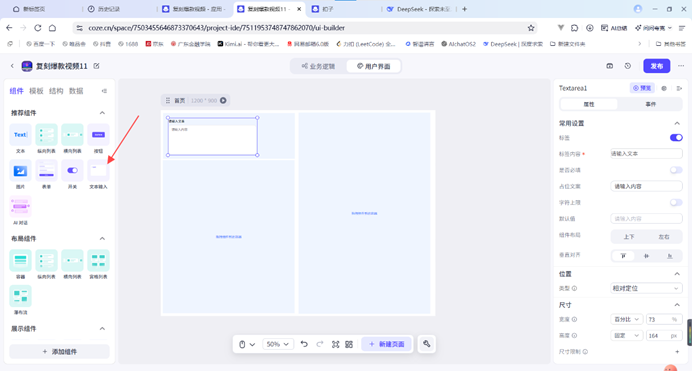Switch to the 业务逻辑 tab
692x371 pixels.
point(318,66)
